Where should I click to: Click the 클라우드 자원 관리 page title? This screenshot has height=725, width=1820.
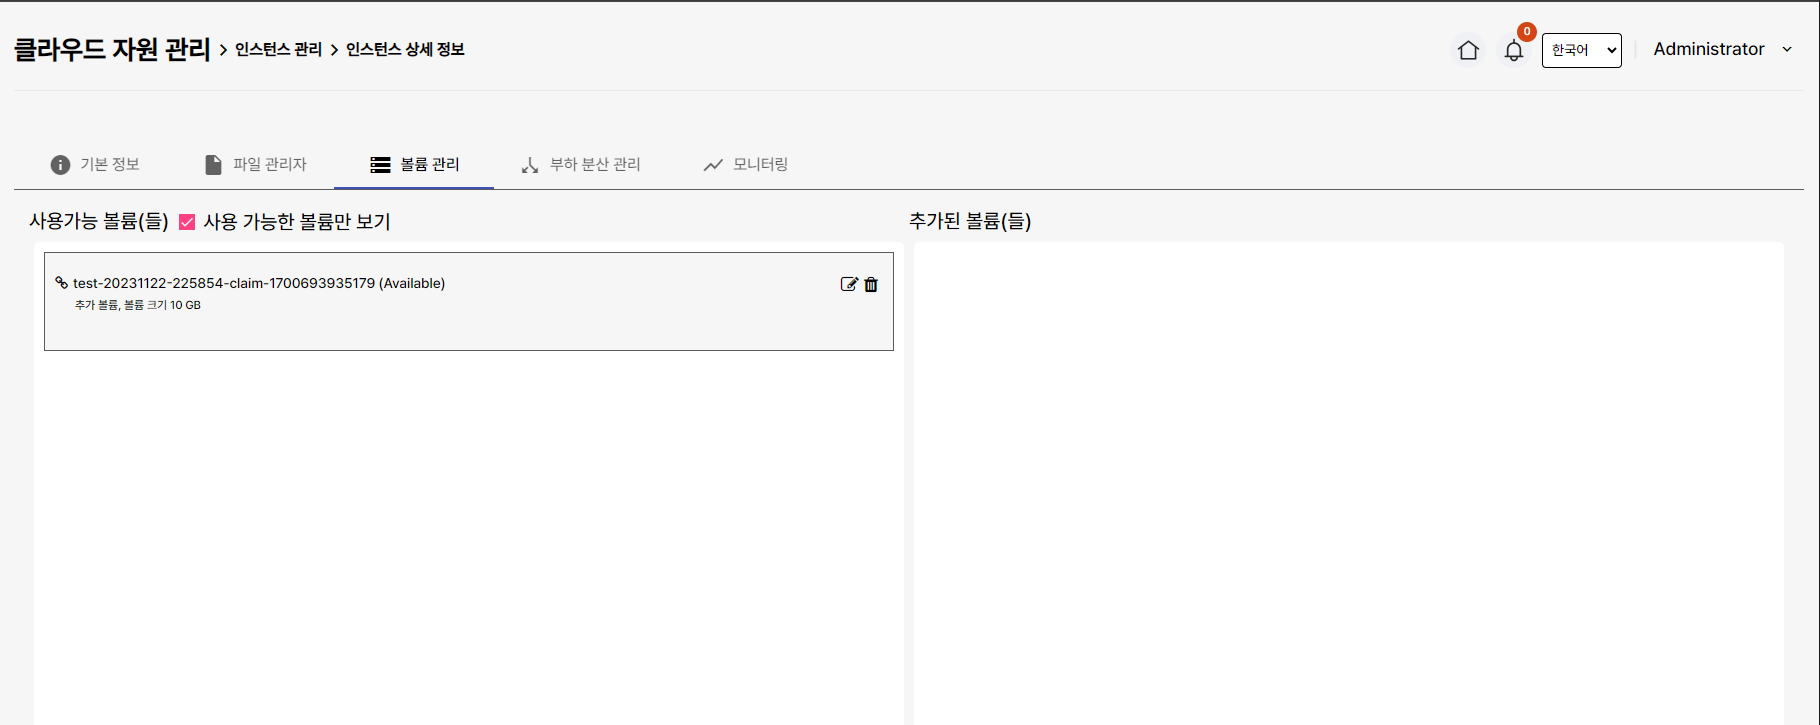click(112, 50)
